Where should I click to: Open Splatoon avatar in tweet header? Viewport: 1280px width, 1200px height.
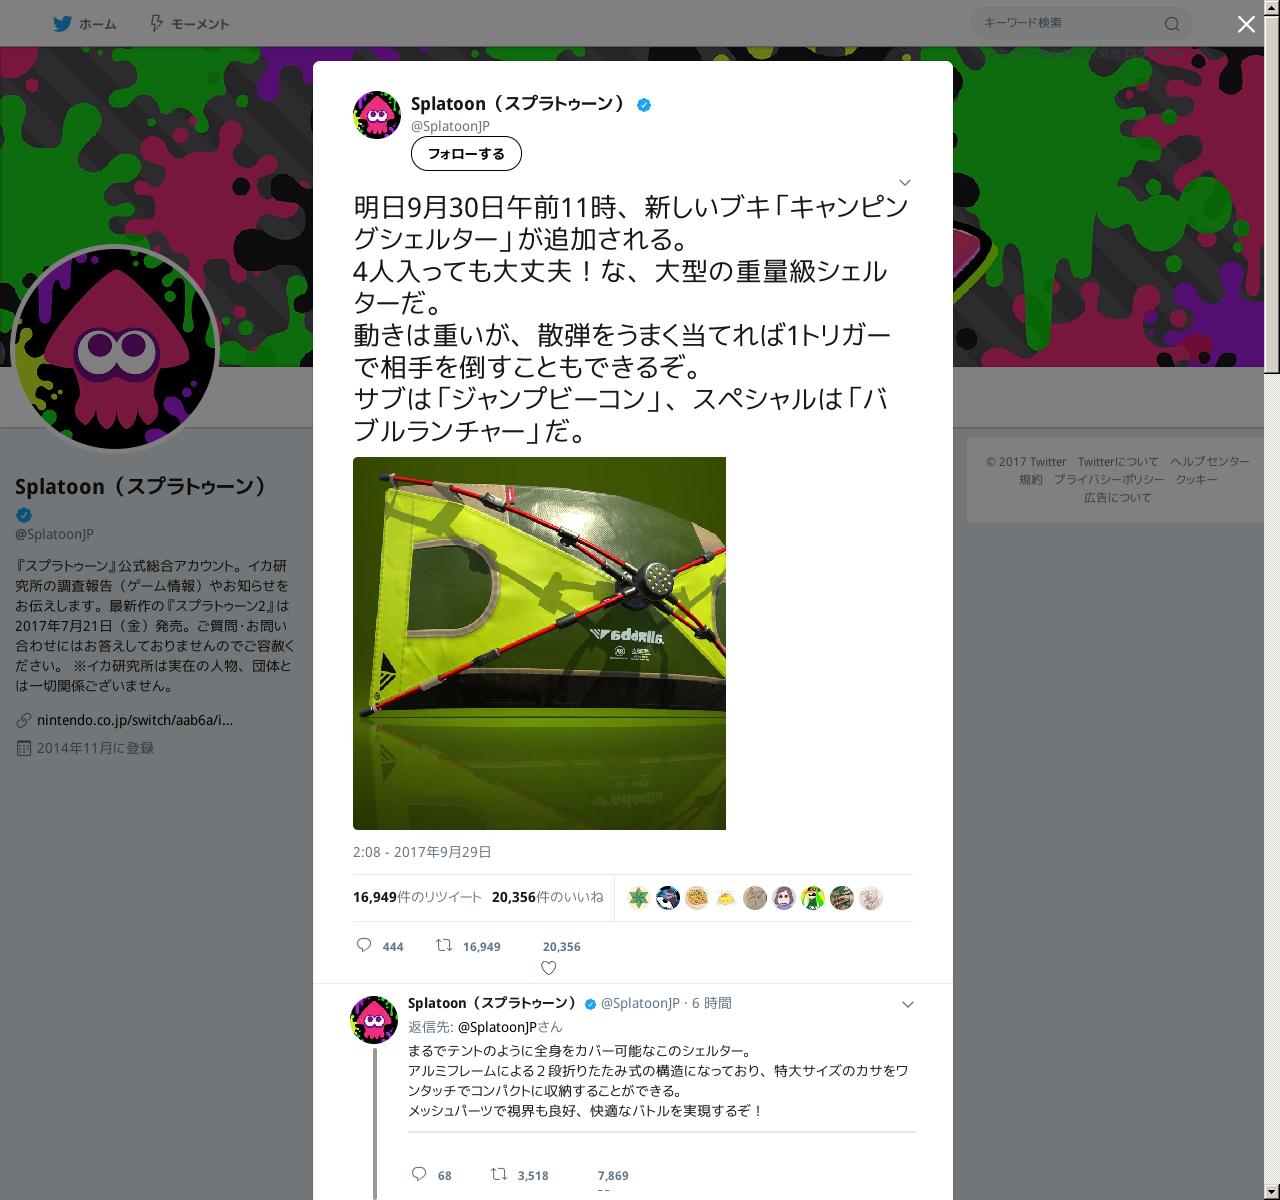click(x=377, y=114)
